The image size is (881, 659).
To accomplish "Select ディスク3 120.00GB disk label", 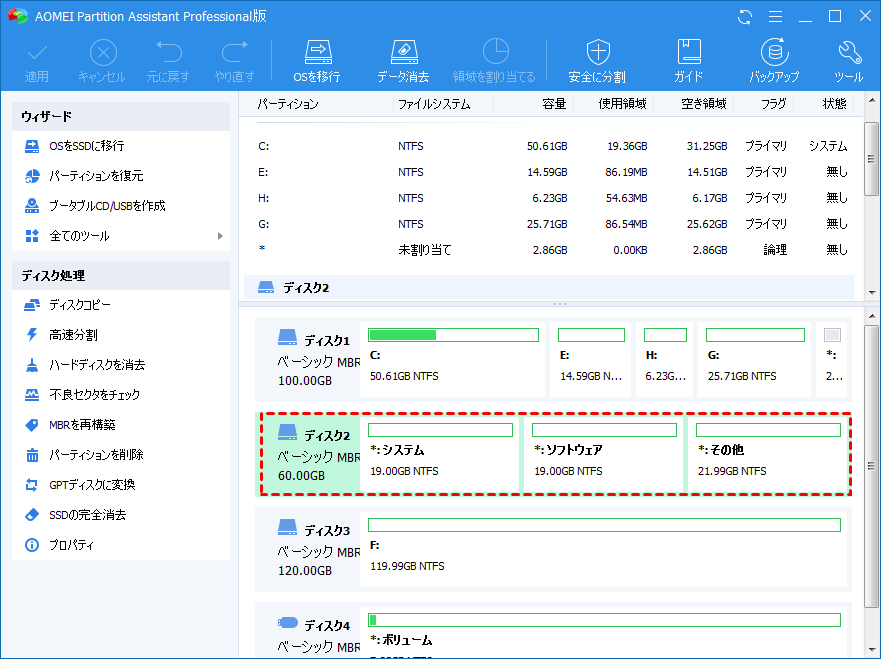I will 308,549.
